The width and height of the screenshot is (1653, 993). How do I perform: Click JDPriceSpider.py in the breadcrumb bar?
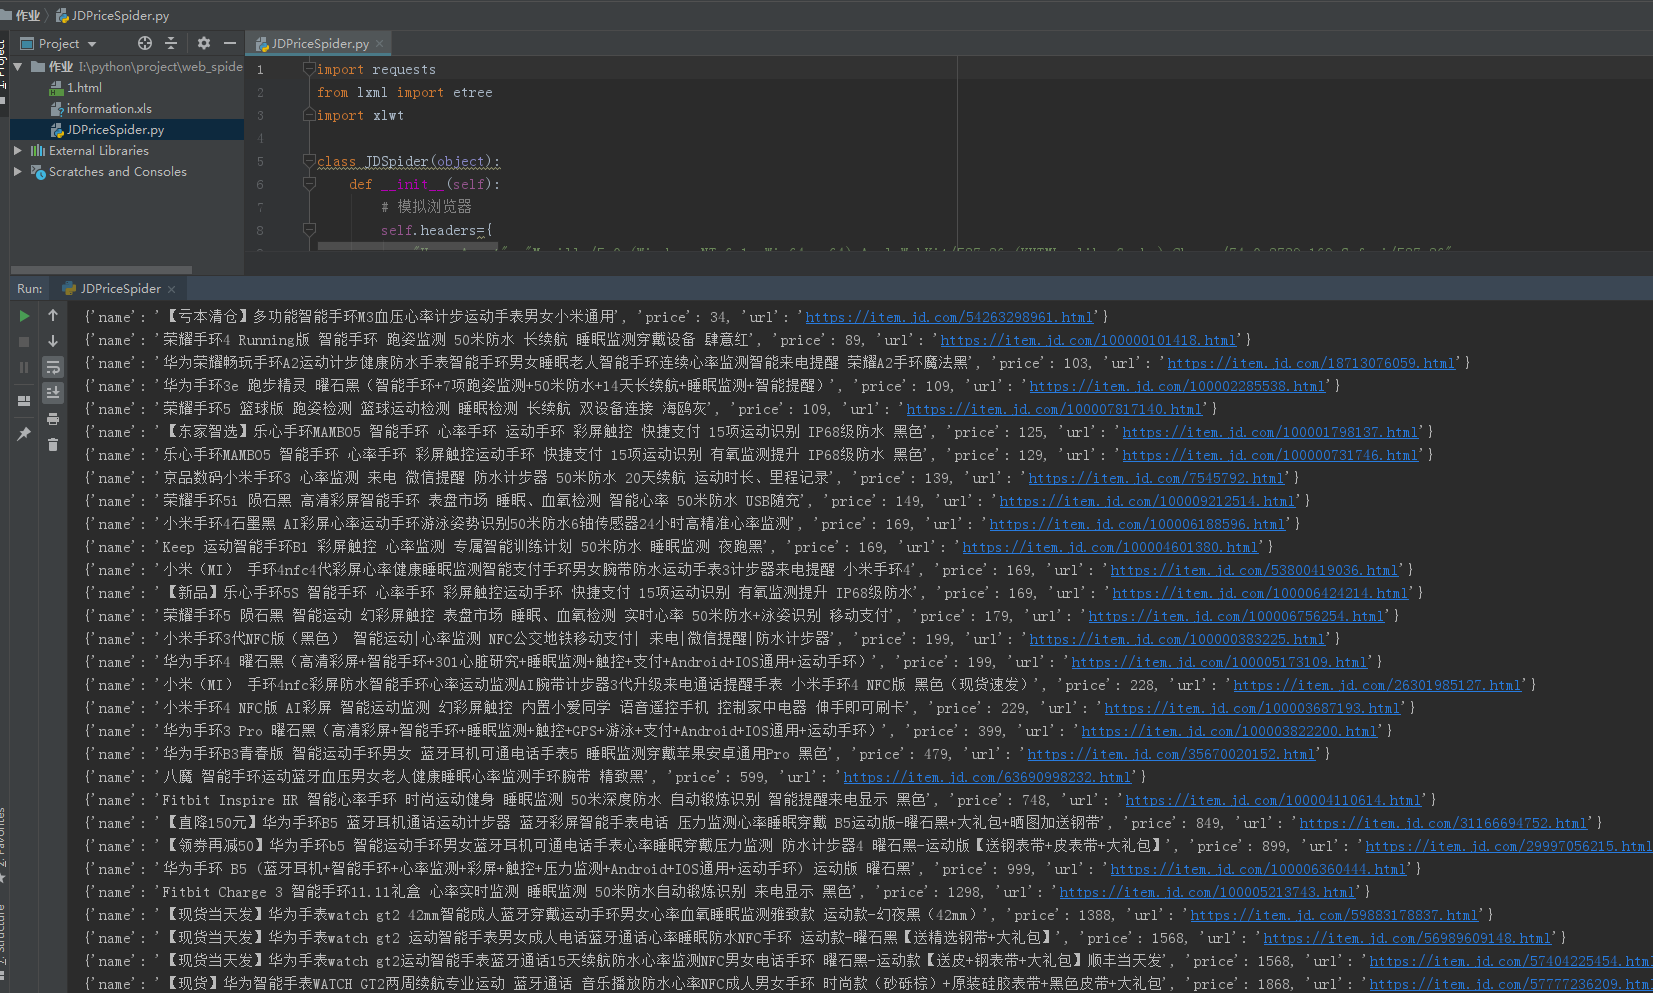(112, 15)
